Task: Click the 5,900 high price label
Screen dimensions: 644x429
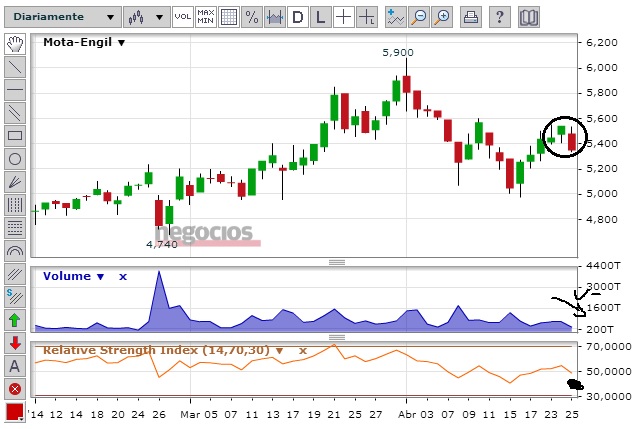Action: click(398, 53)
